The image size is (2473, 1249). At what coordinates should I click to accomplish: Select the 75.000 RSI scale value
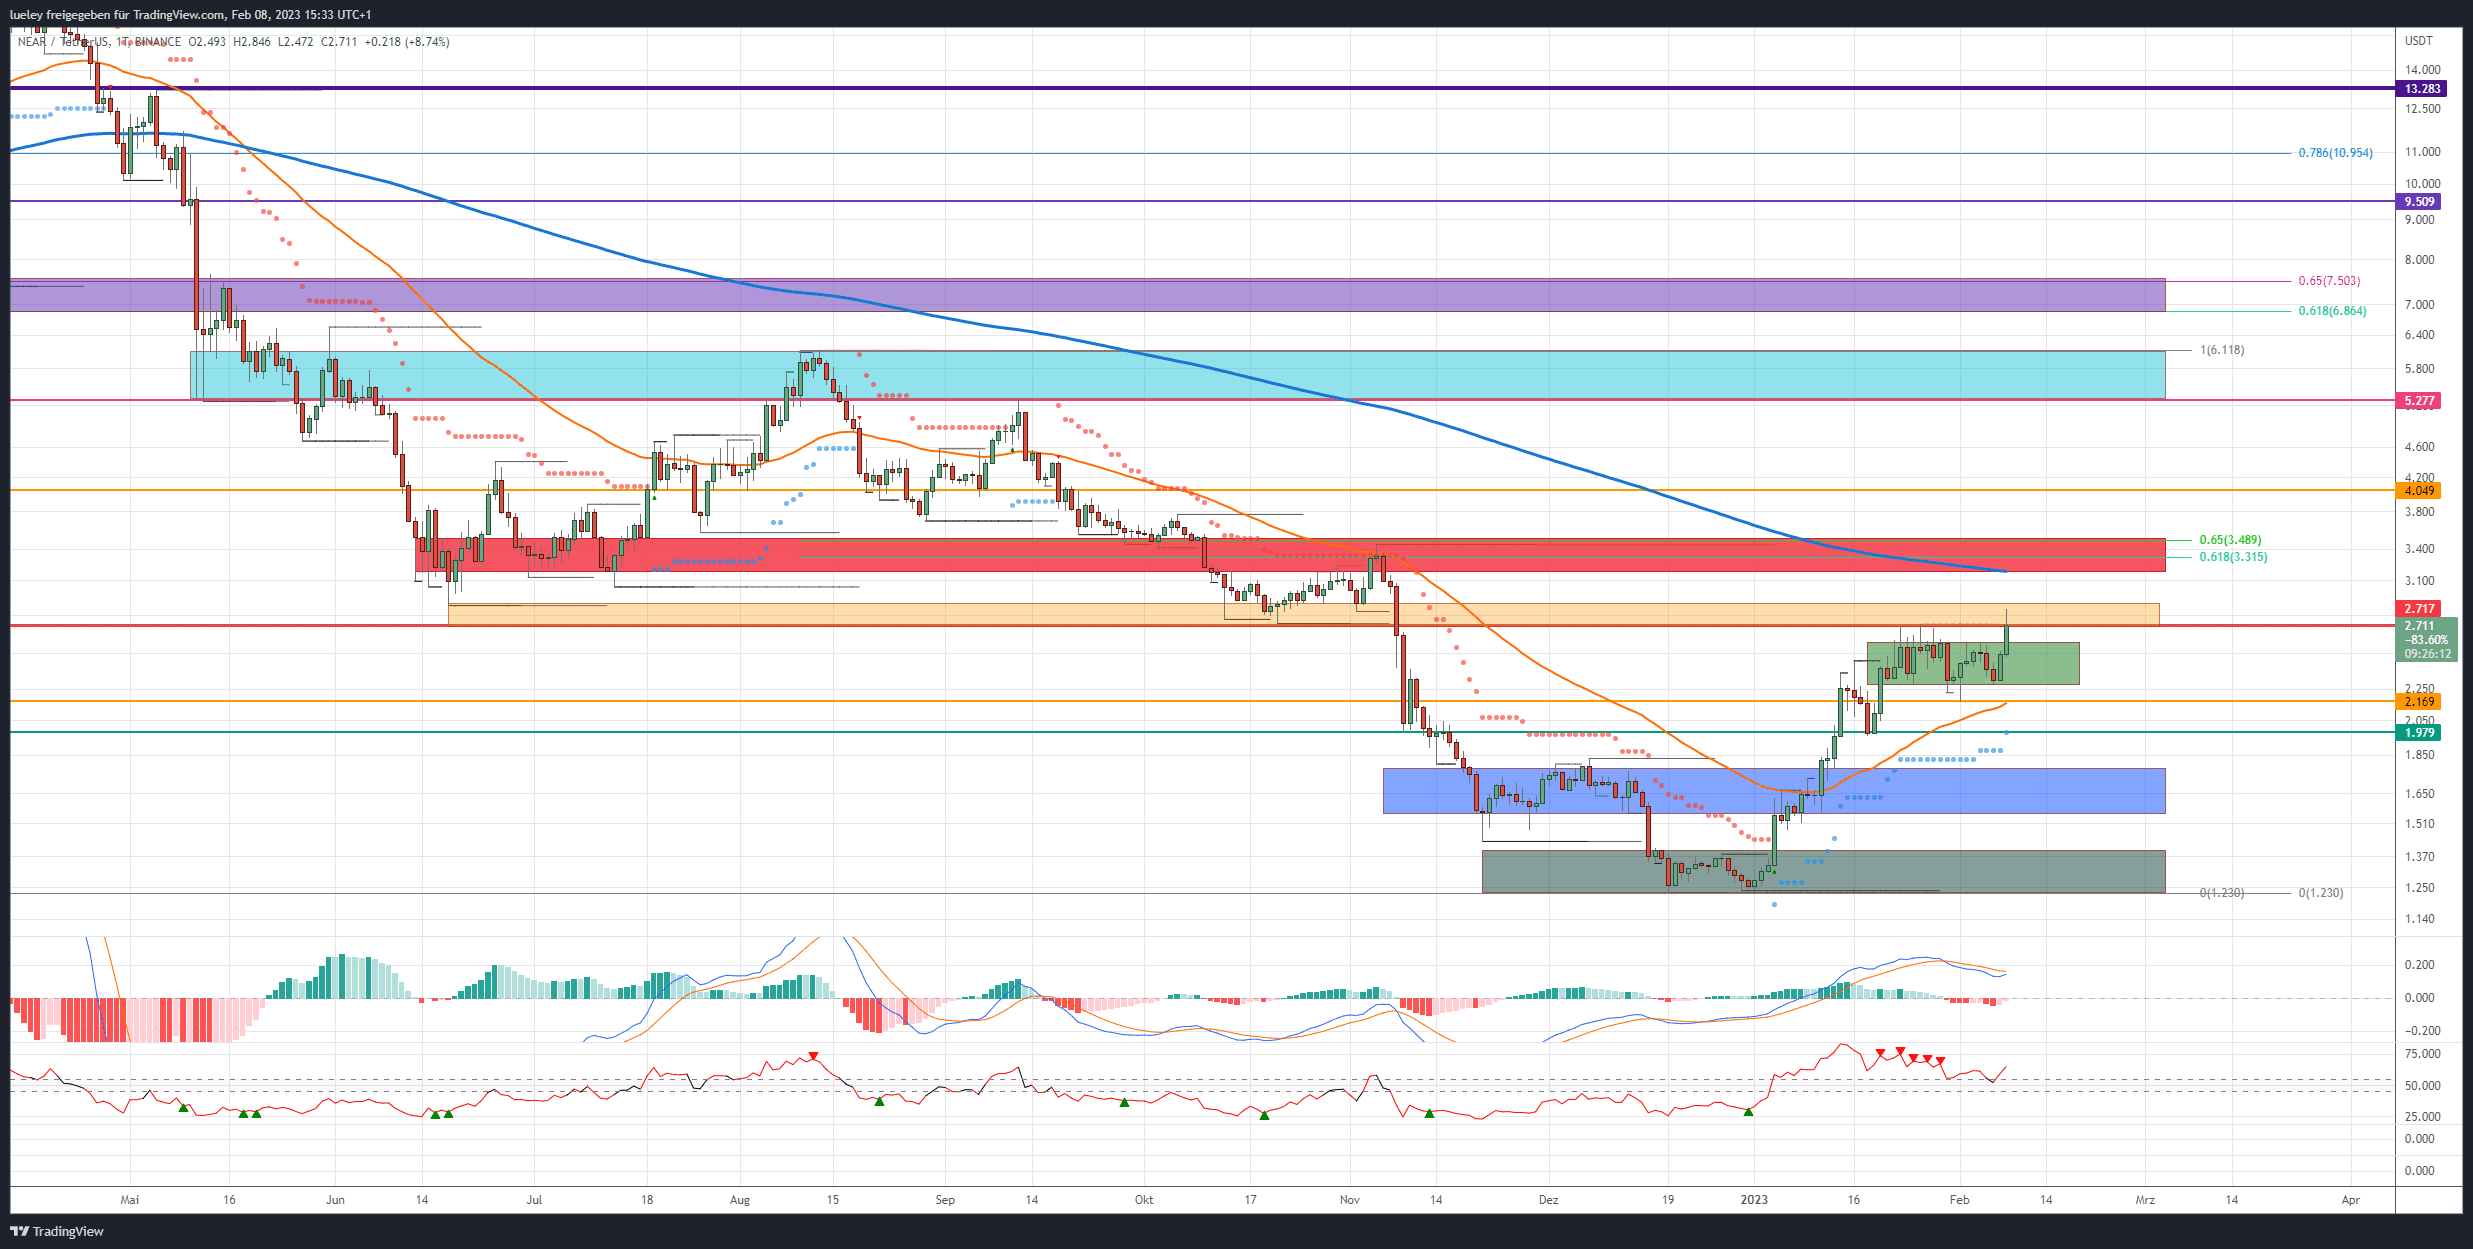tap(2423, 1054)
